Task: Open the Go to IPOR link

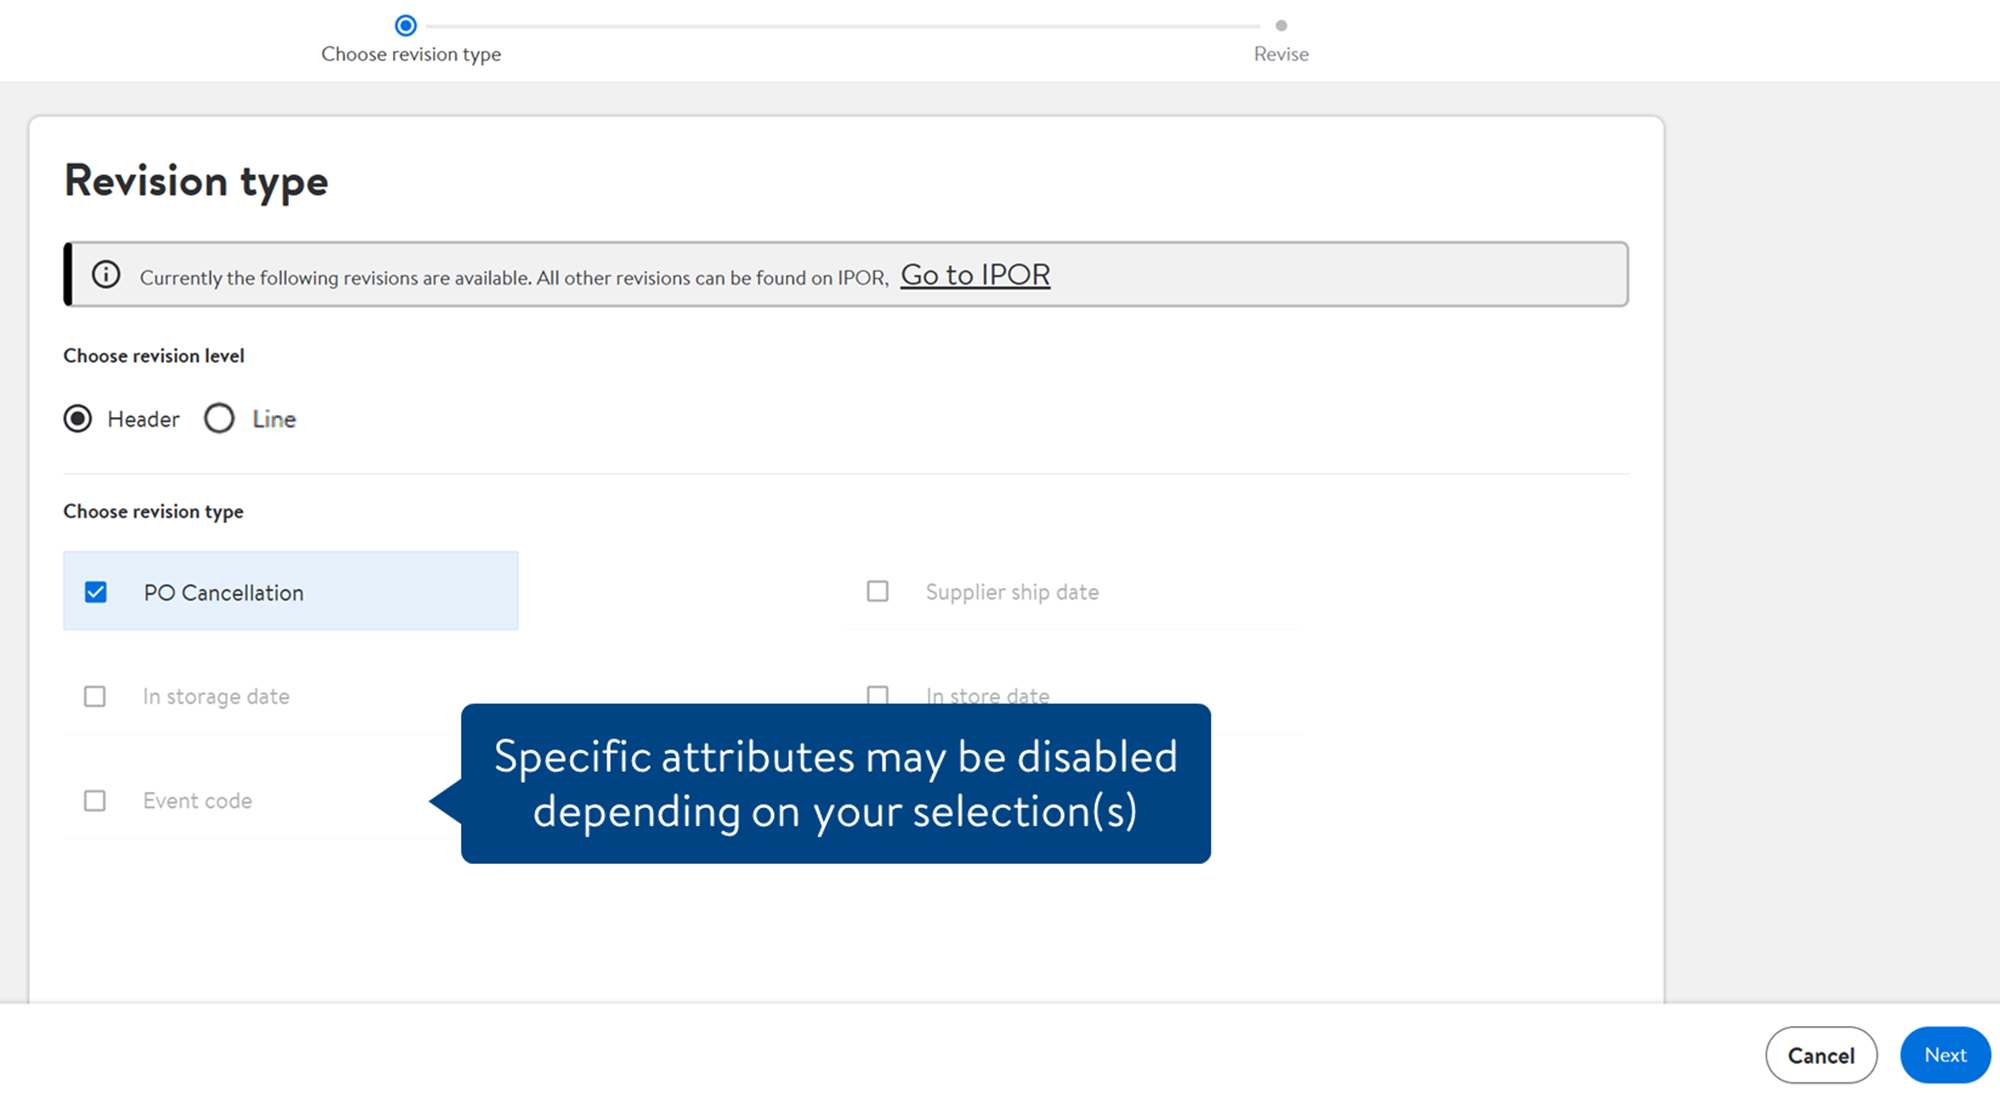Action: [x=975, y=275]
